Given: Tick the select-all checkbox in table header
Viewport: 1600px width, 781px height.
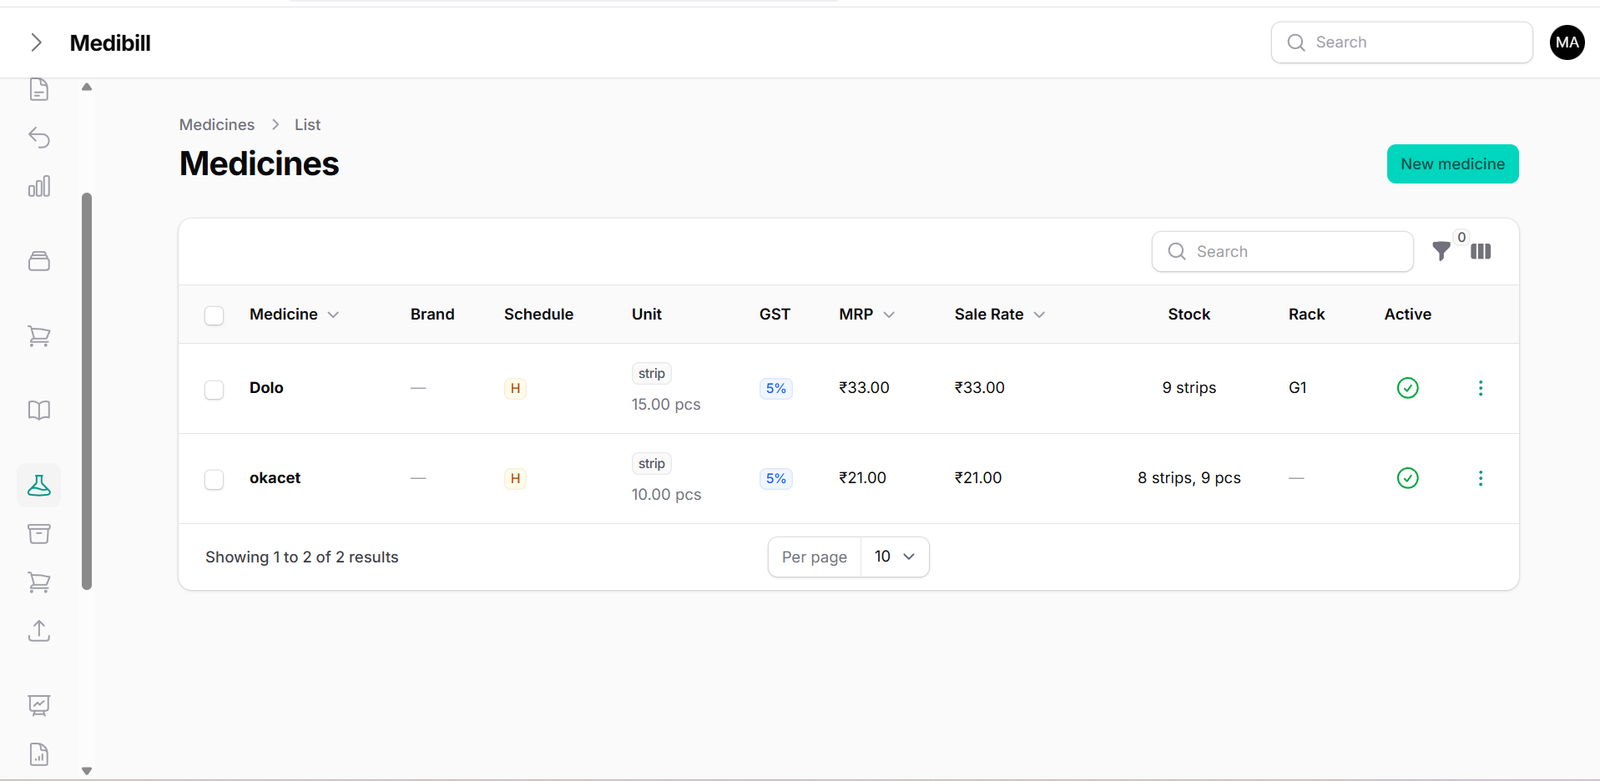Looking at the screenshot, I should tap(214, 315).
